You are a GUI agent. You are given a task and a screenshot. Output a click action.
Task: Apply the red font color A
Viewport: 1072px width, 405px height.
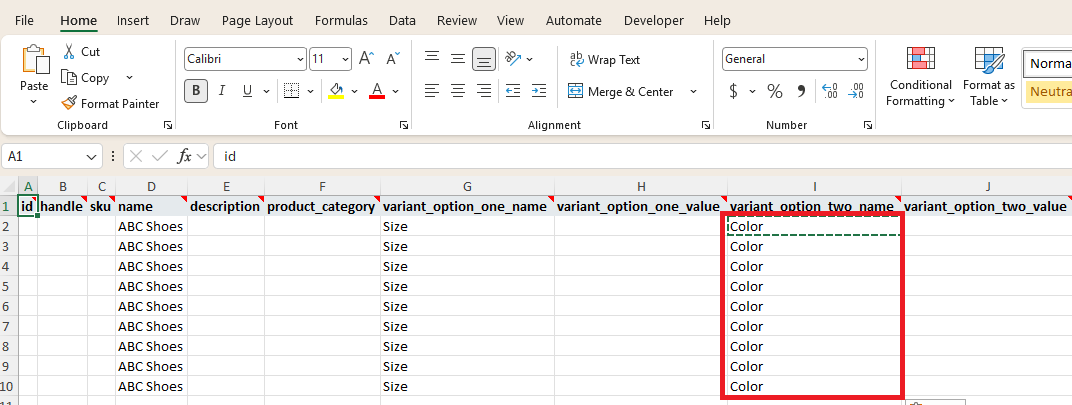click(x=377, y=90)
